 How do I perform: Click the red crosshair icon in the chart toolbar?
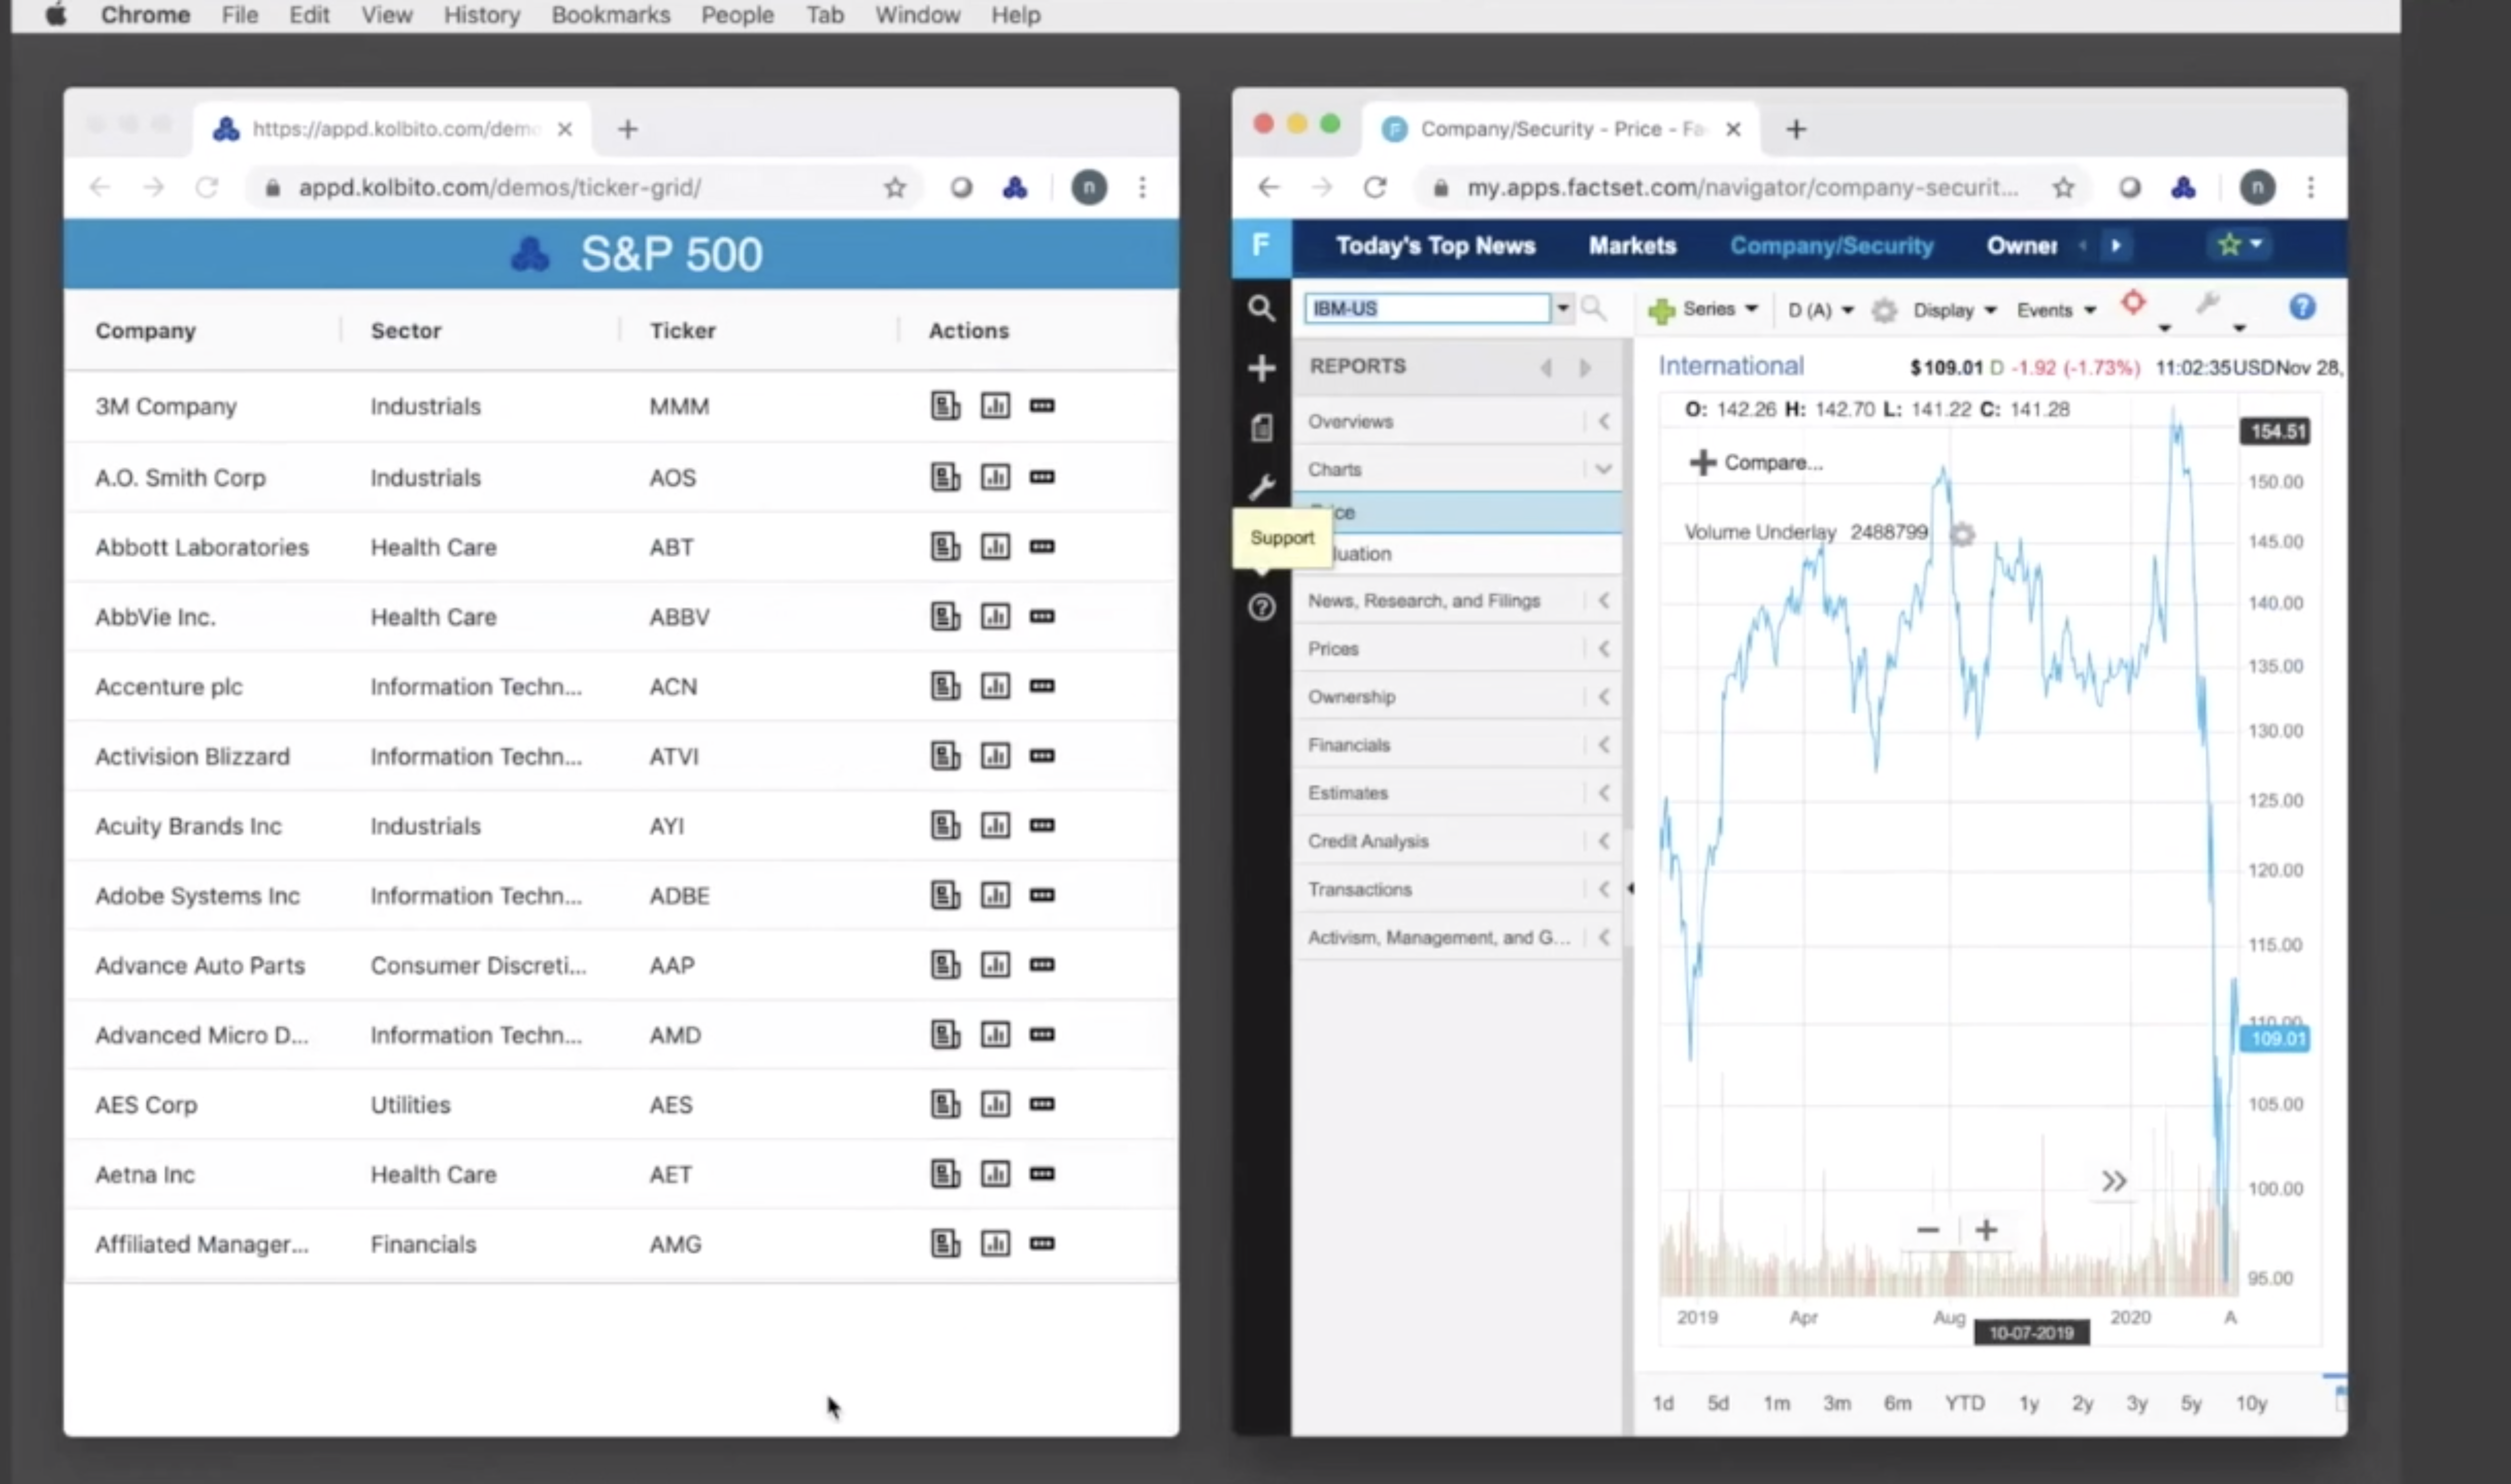[2133, 303]
